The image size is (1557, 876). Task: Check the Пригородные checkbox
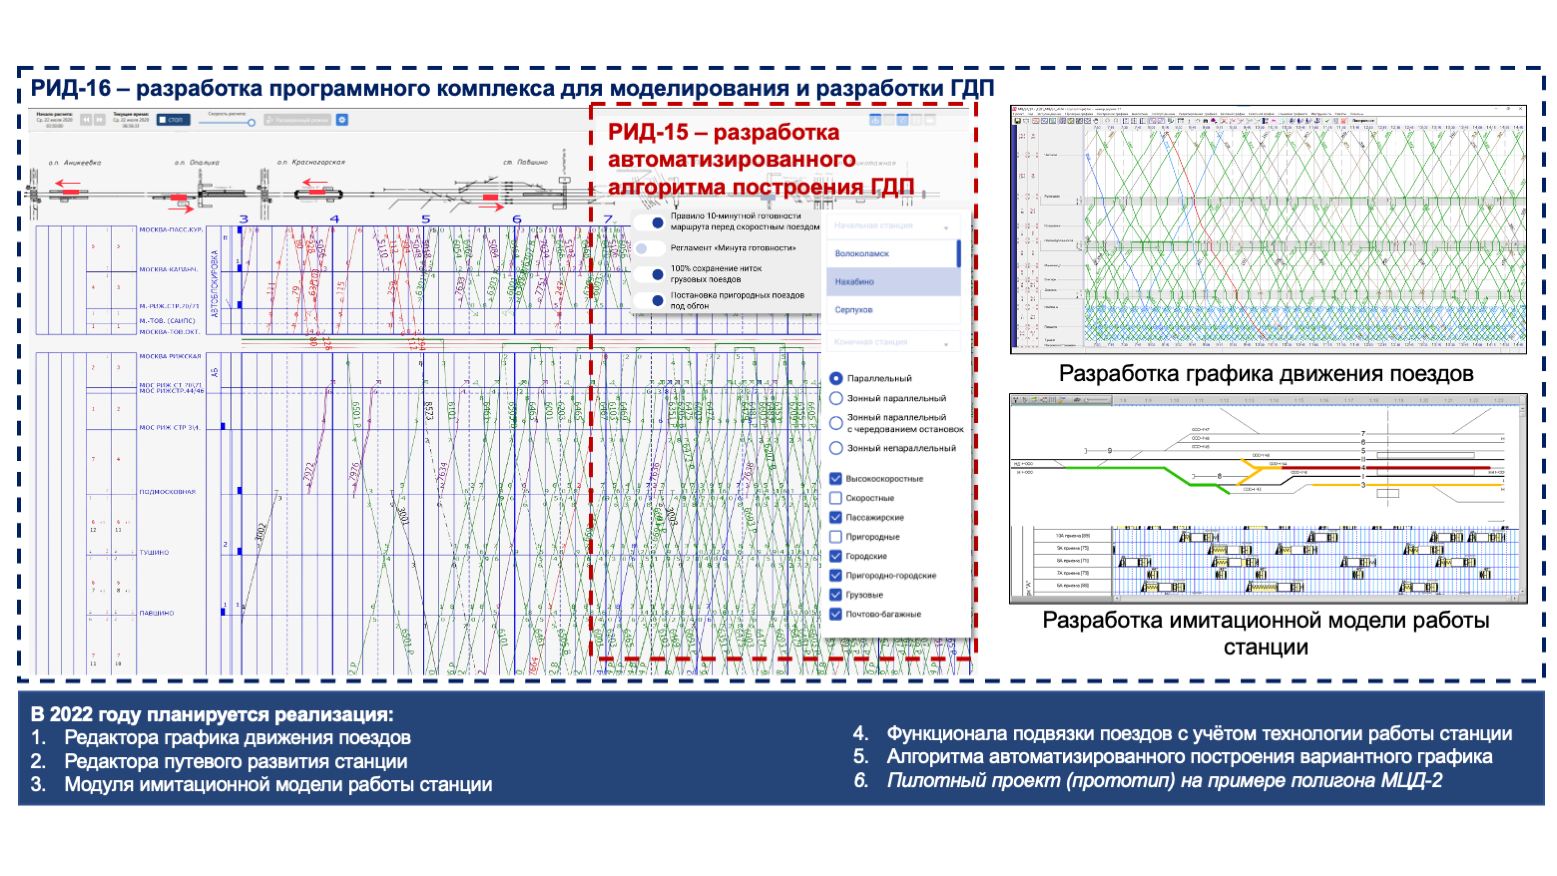coord(836,537)
